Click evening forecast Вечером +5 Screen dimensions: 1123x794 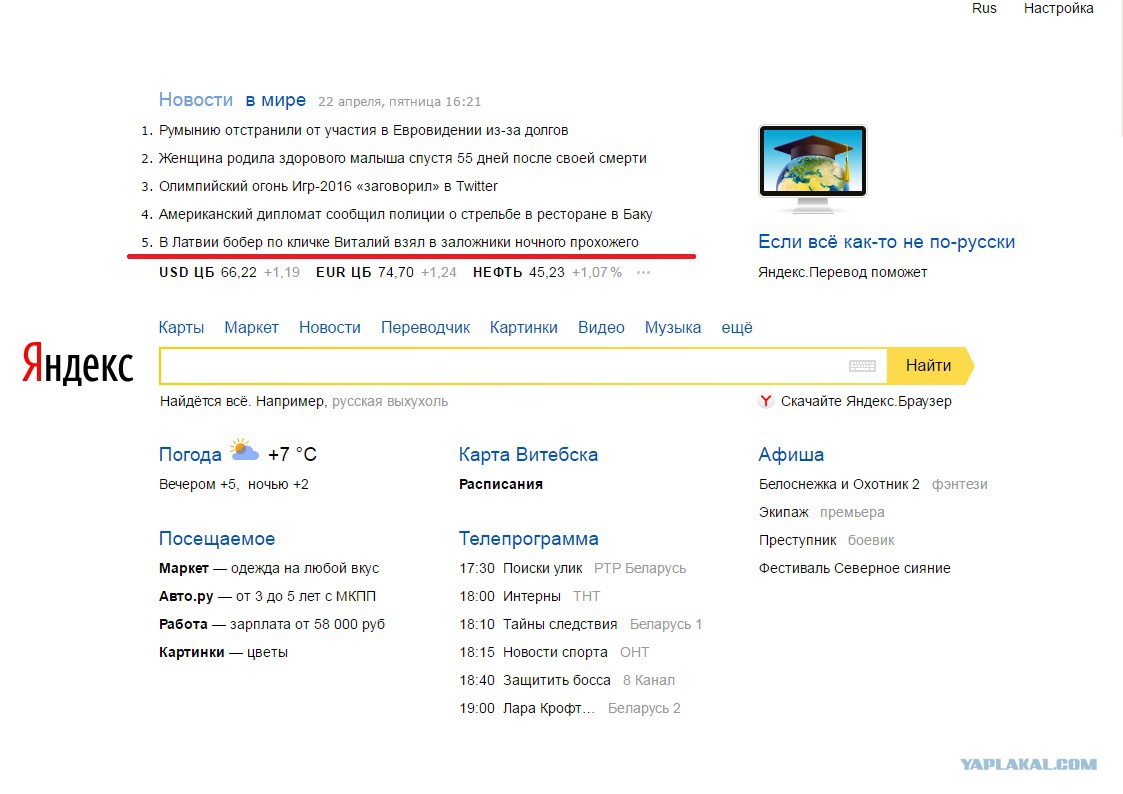tap(198, 485)
